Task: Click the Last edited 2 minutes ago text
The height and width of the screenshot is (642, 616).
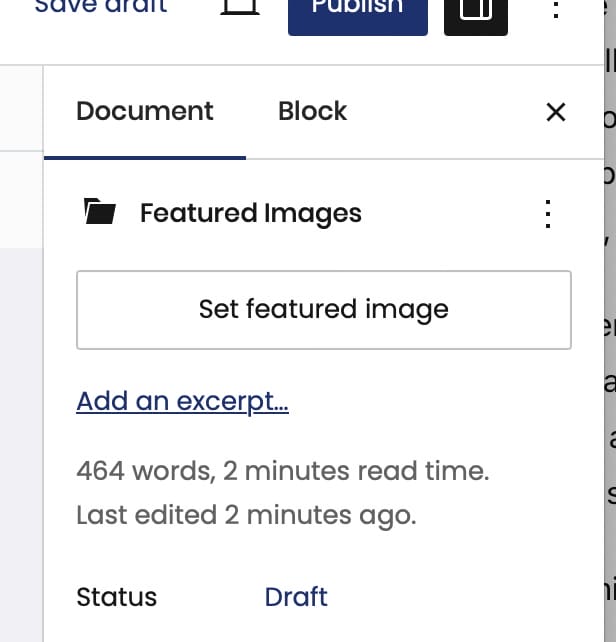Action: pos(246,515)
